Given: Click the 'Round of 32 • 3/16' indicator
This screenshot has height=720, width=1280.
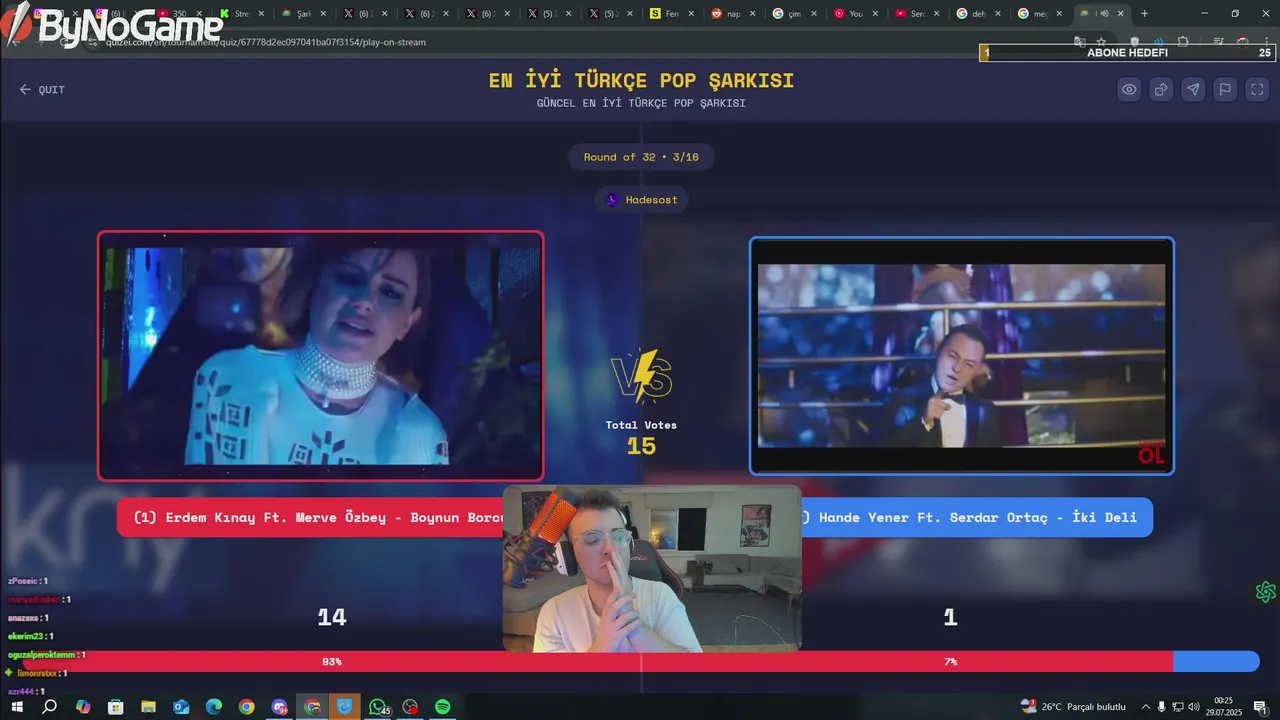Looking at the screenshot, I should point(641,157).
